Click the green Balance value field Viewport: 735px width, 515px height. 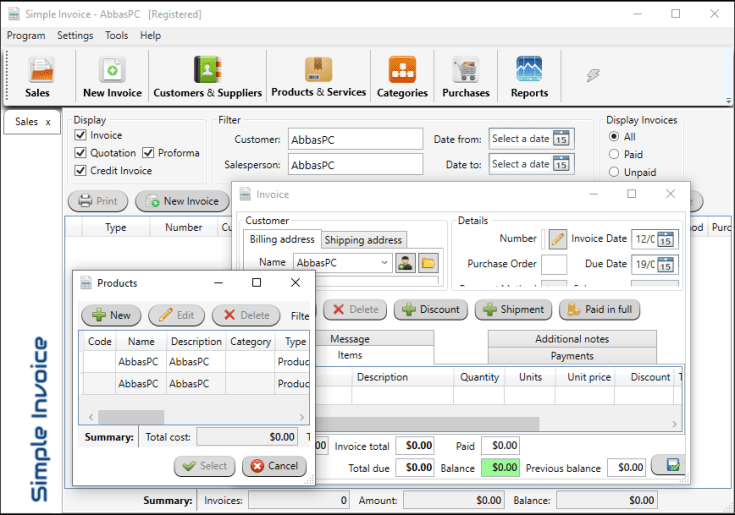pos(500,468)
